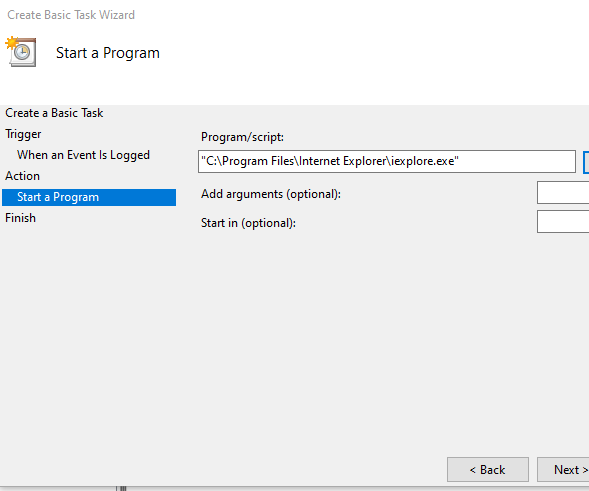Viewport: 589px width, 491px height.
Task: Select When an Event Is Logged step
Action: click(x=83, y=155)
